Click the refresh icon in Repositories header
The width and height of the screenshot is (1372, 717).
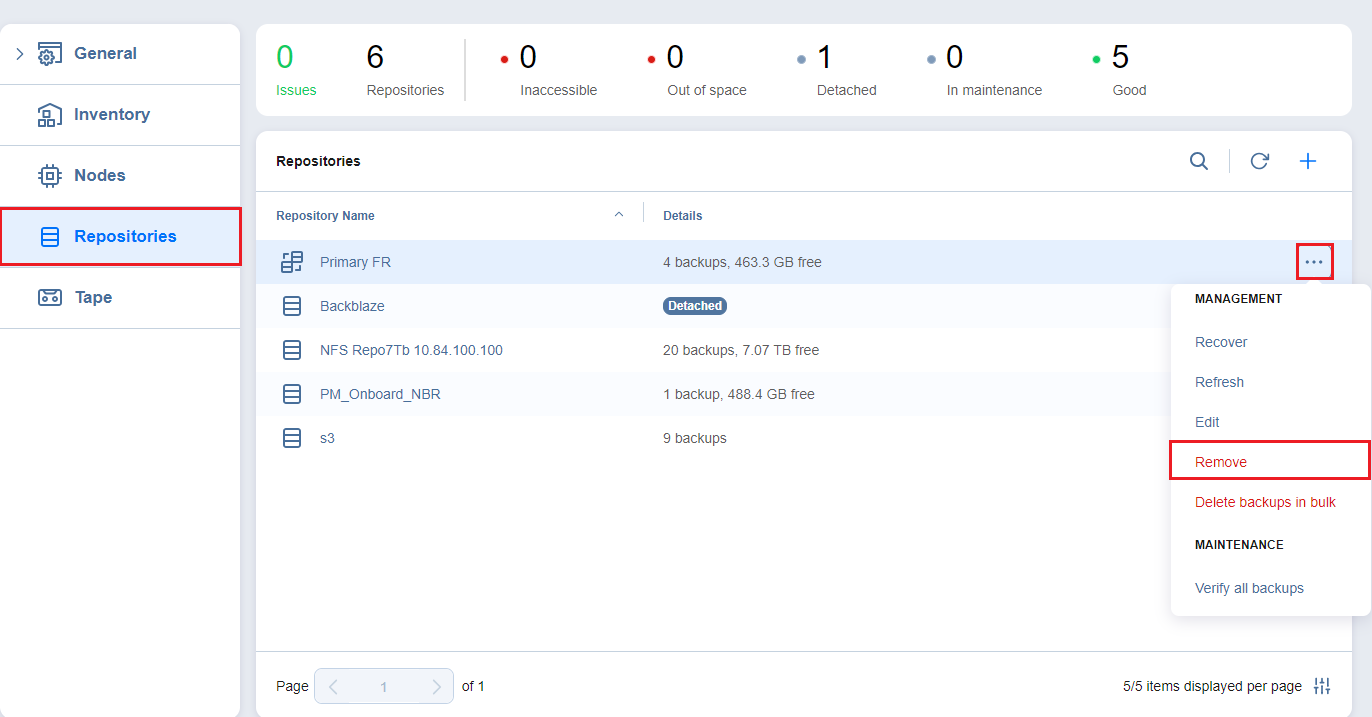pyautogui.click(x=1259, y=161)
